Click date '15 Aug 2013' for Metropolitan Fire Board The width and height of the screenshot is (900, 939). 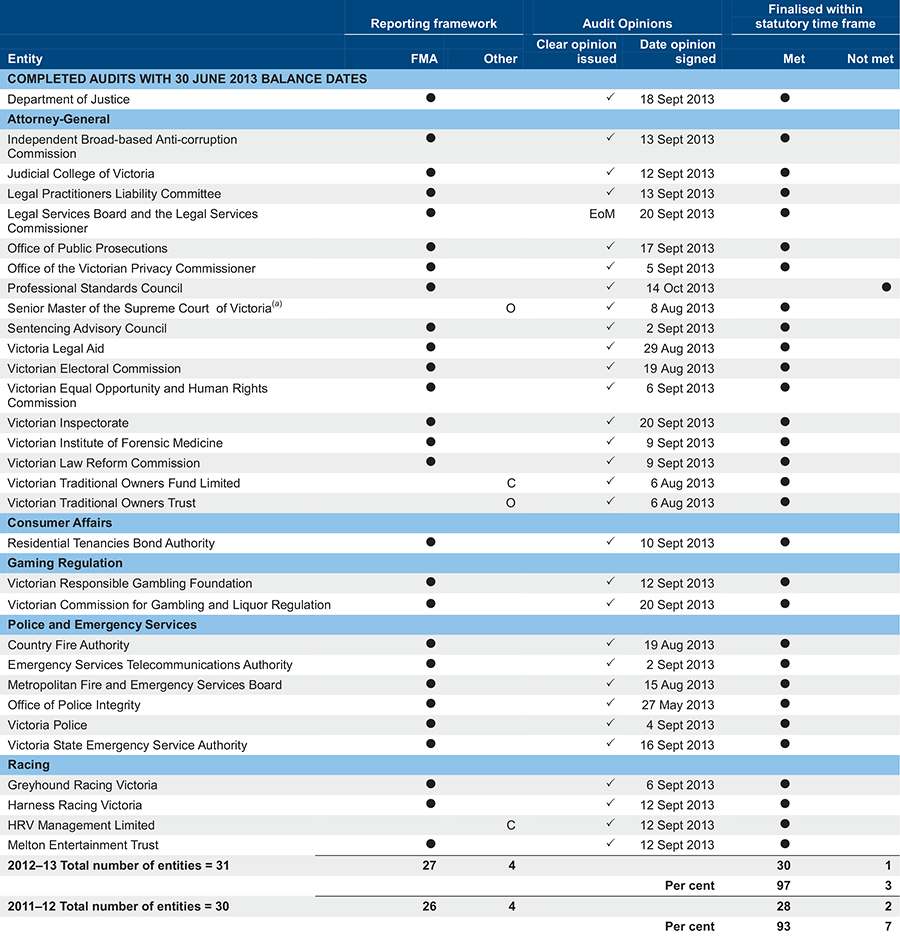point(679,685)
